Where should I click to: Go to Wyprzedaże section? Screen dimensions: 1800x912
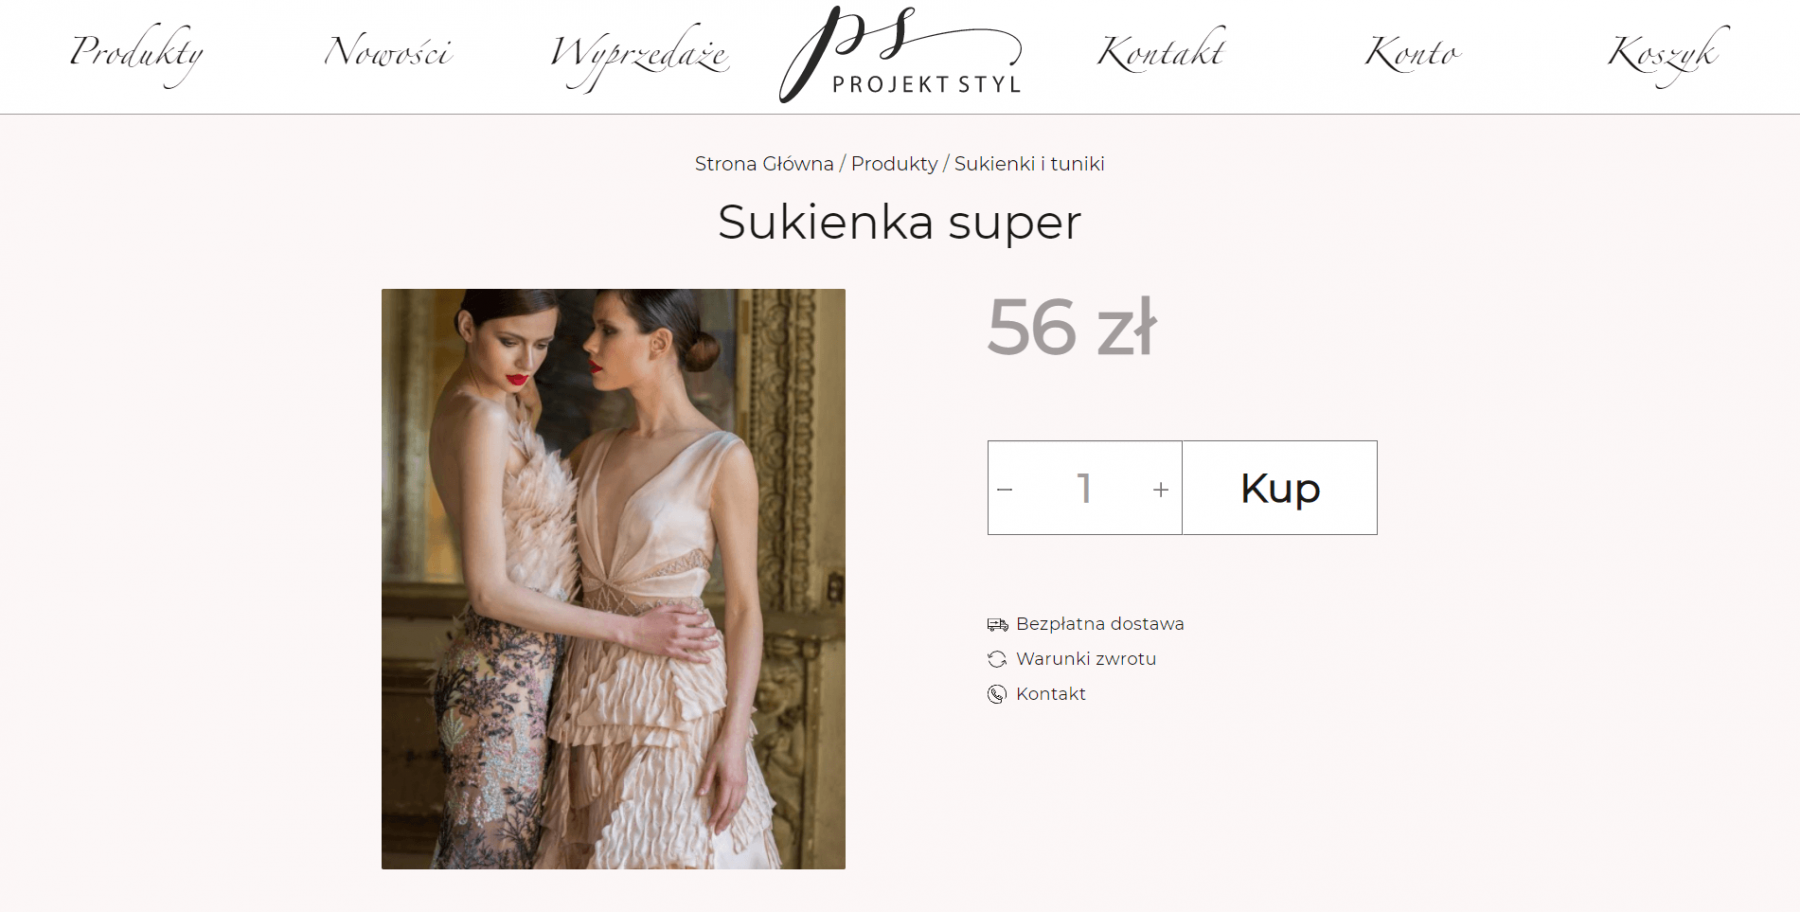[x=639, y=56]
